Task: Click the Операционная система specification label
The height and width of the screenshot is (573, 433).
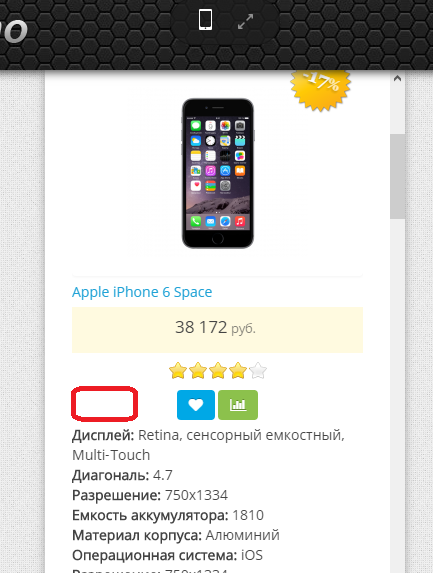Action: [x=155, y=555]
